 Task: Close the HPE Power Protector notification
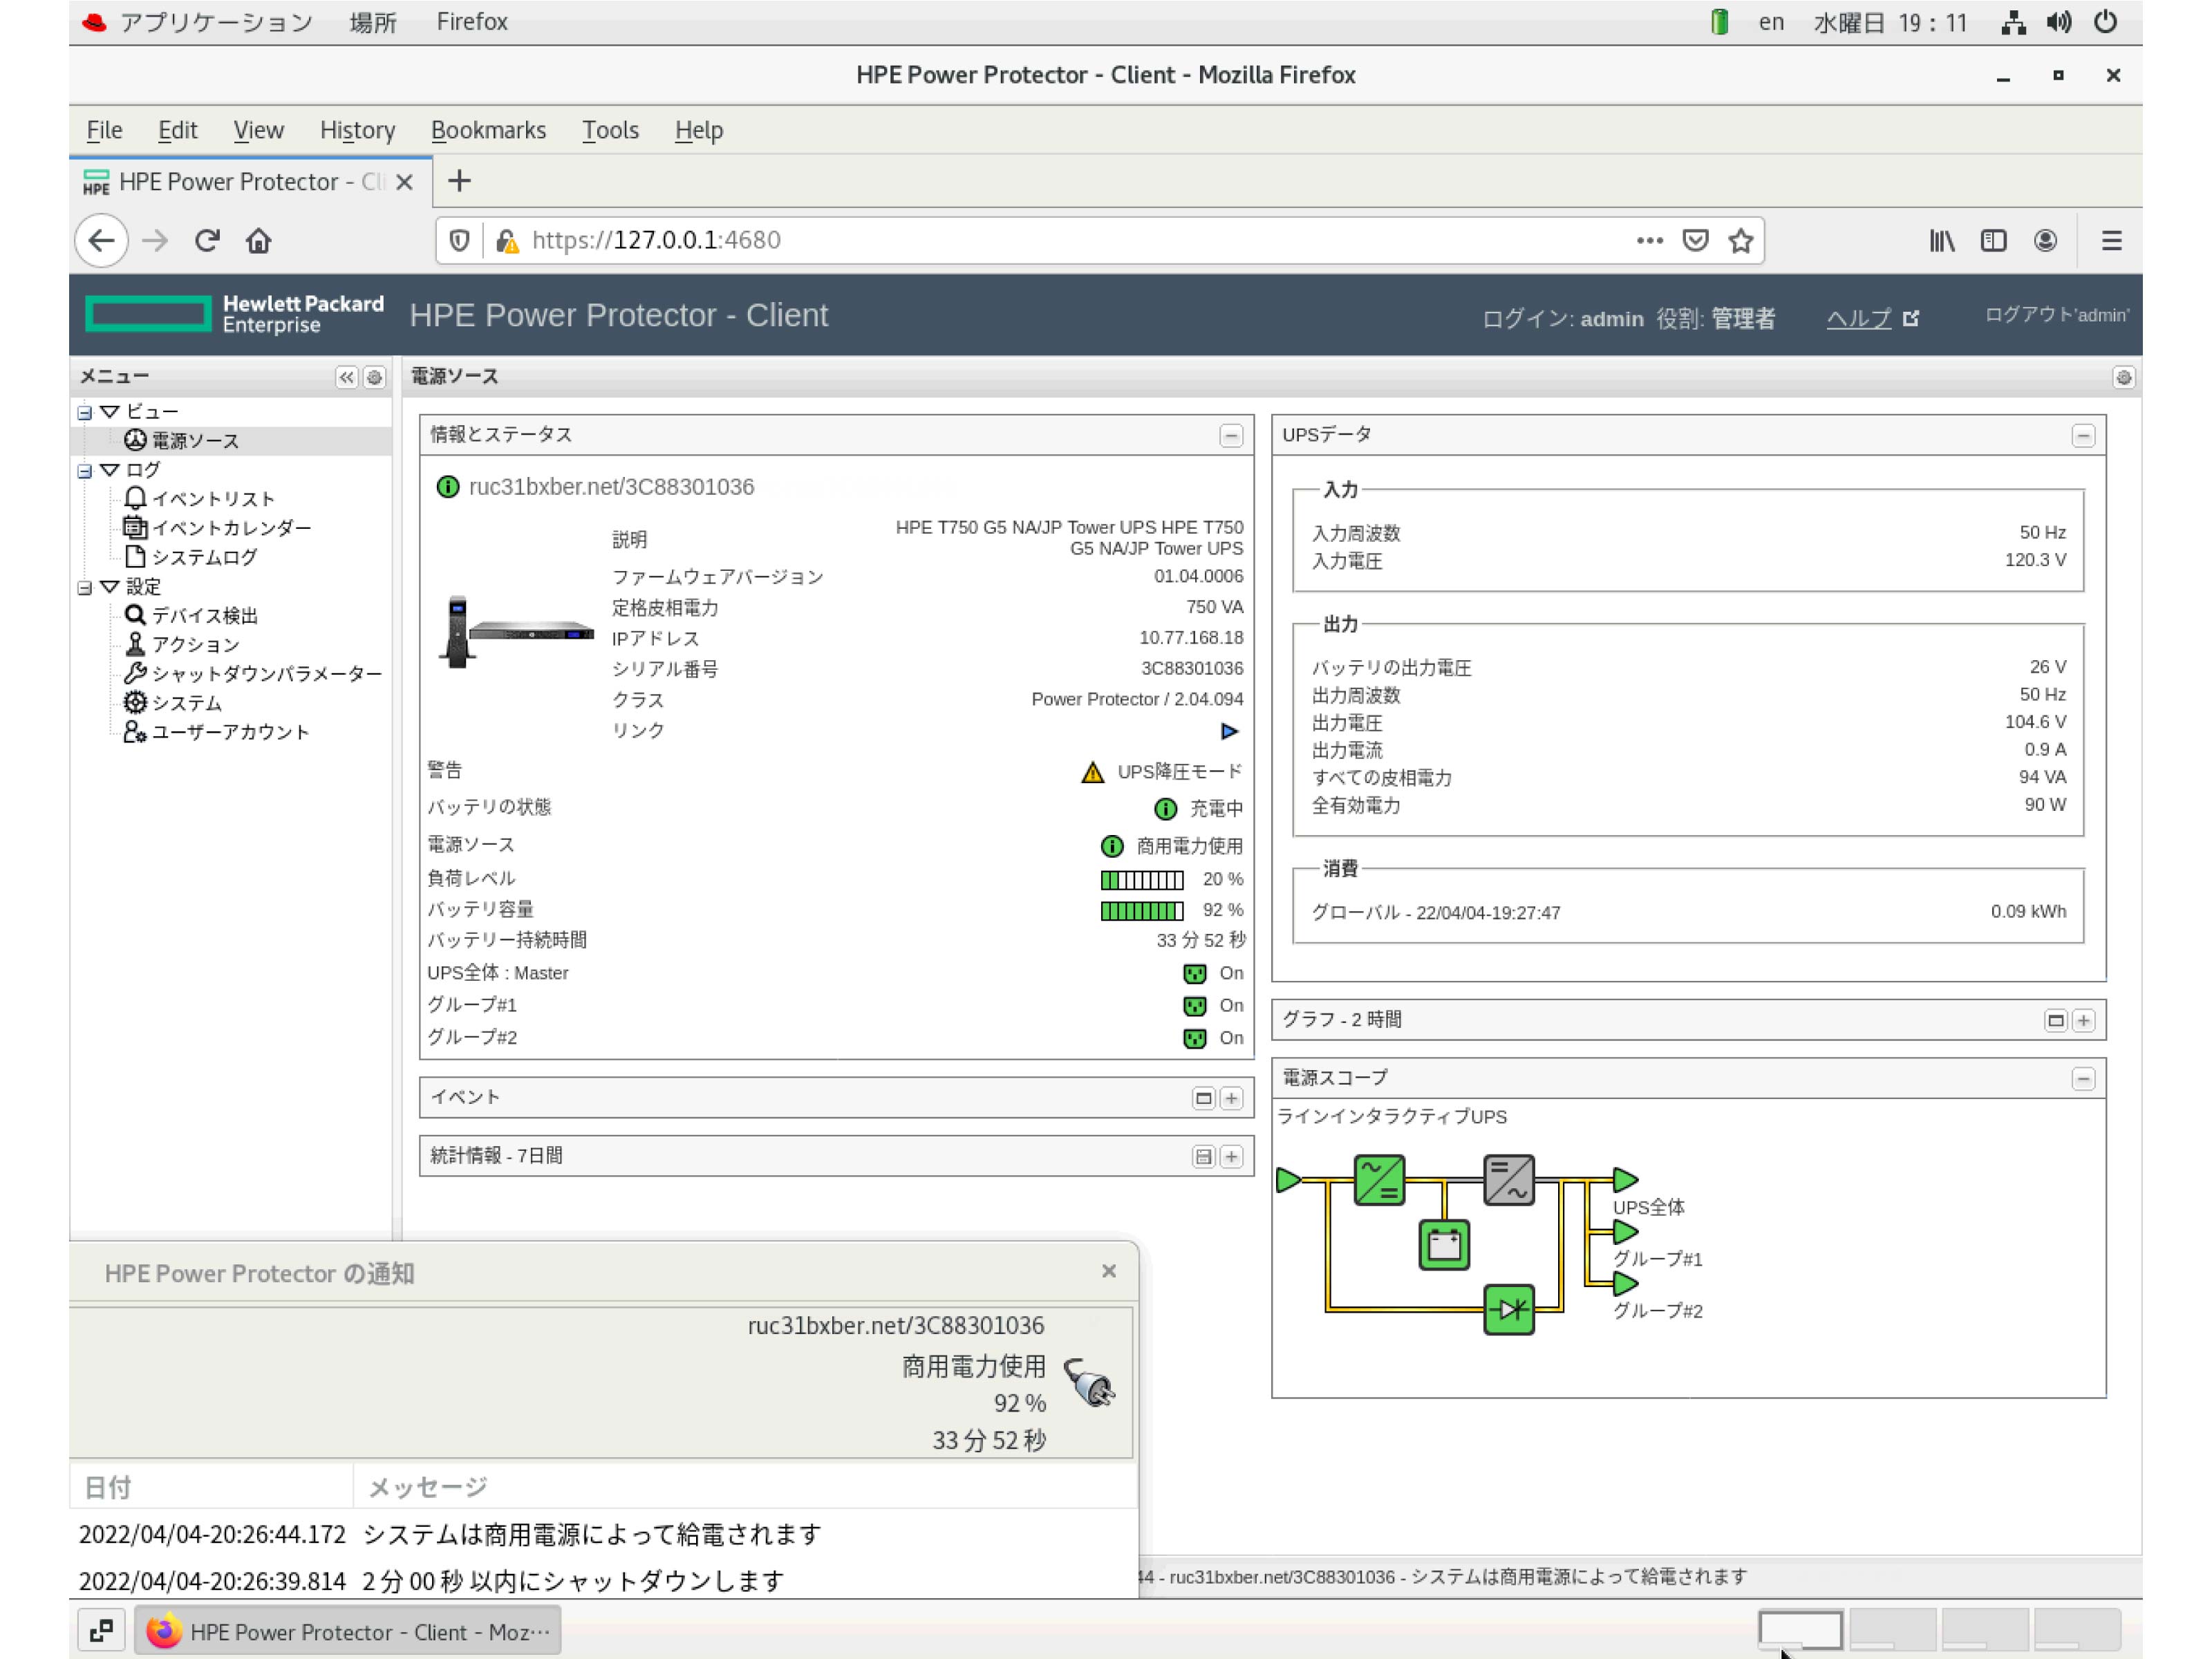(x=1108, y=1271)
